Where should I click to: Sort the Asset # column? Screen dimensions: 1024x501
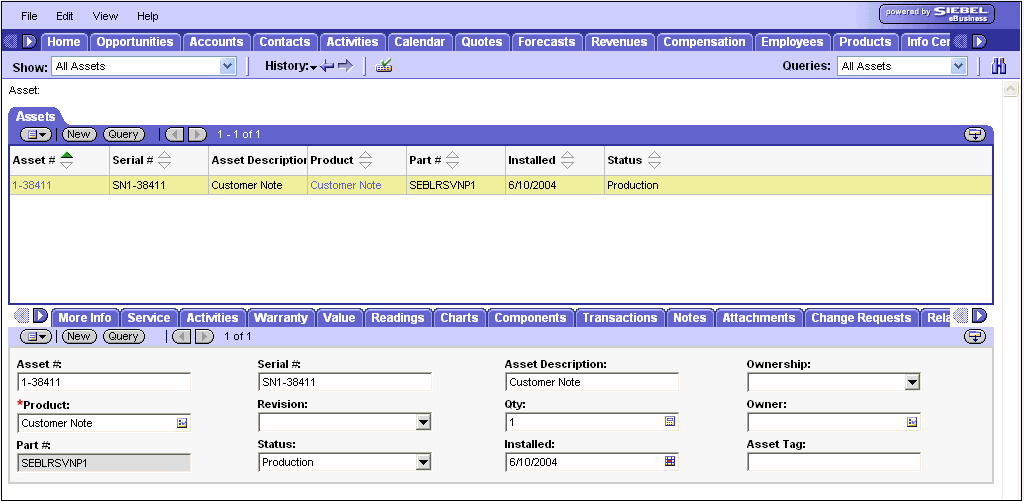click(66, 160)
